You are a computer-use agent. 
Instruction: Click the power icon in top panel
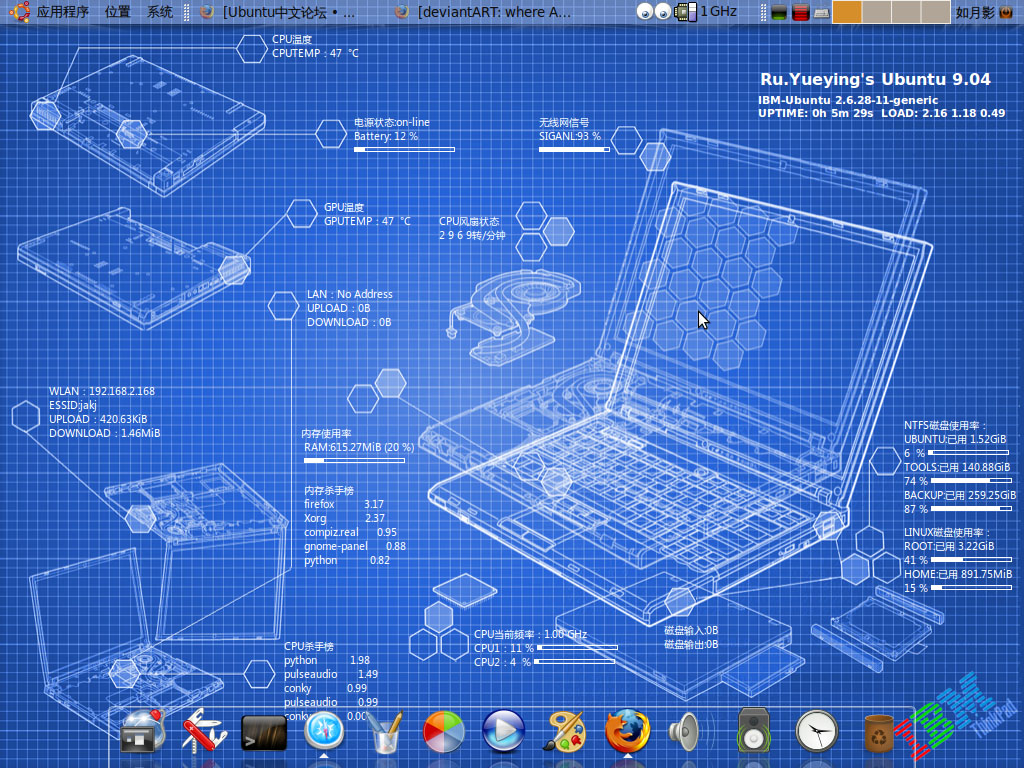[1006, 12]
